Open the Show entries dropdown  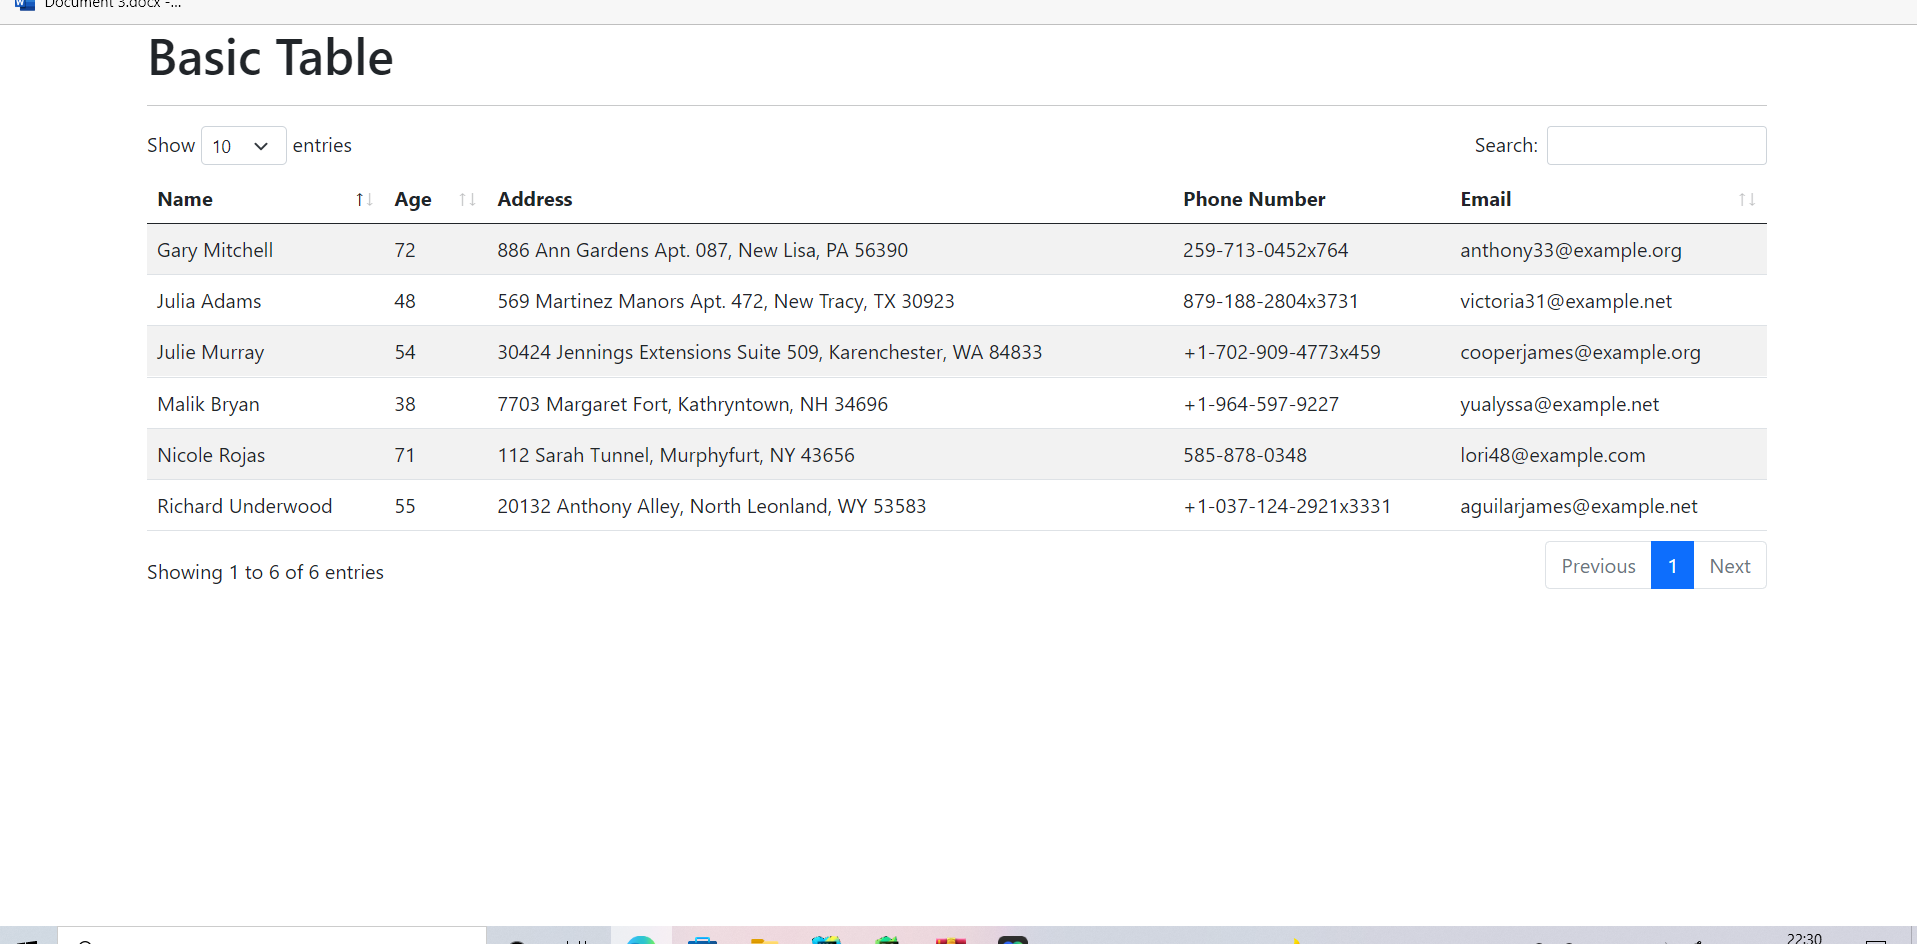(x=243, y=146)
